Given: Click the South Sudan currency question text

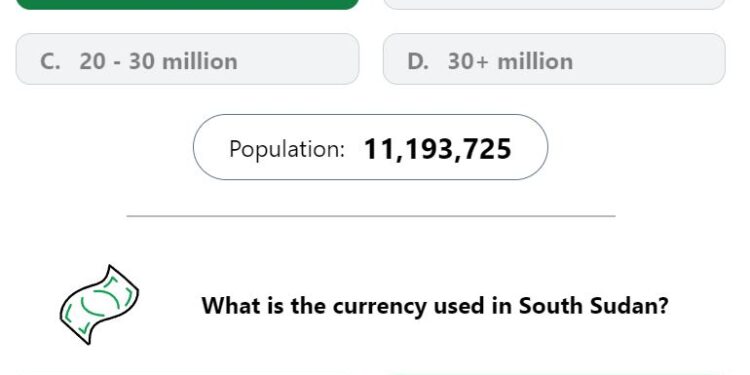Looking at the screenshot, I should coord(435,306).
